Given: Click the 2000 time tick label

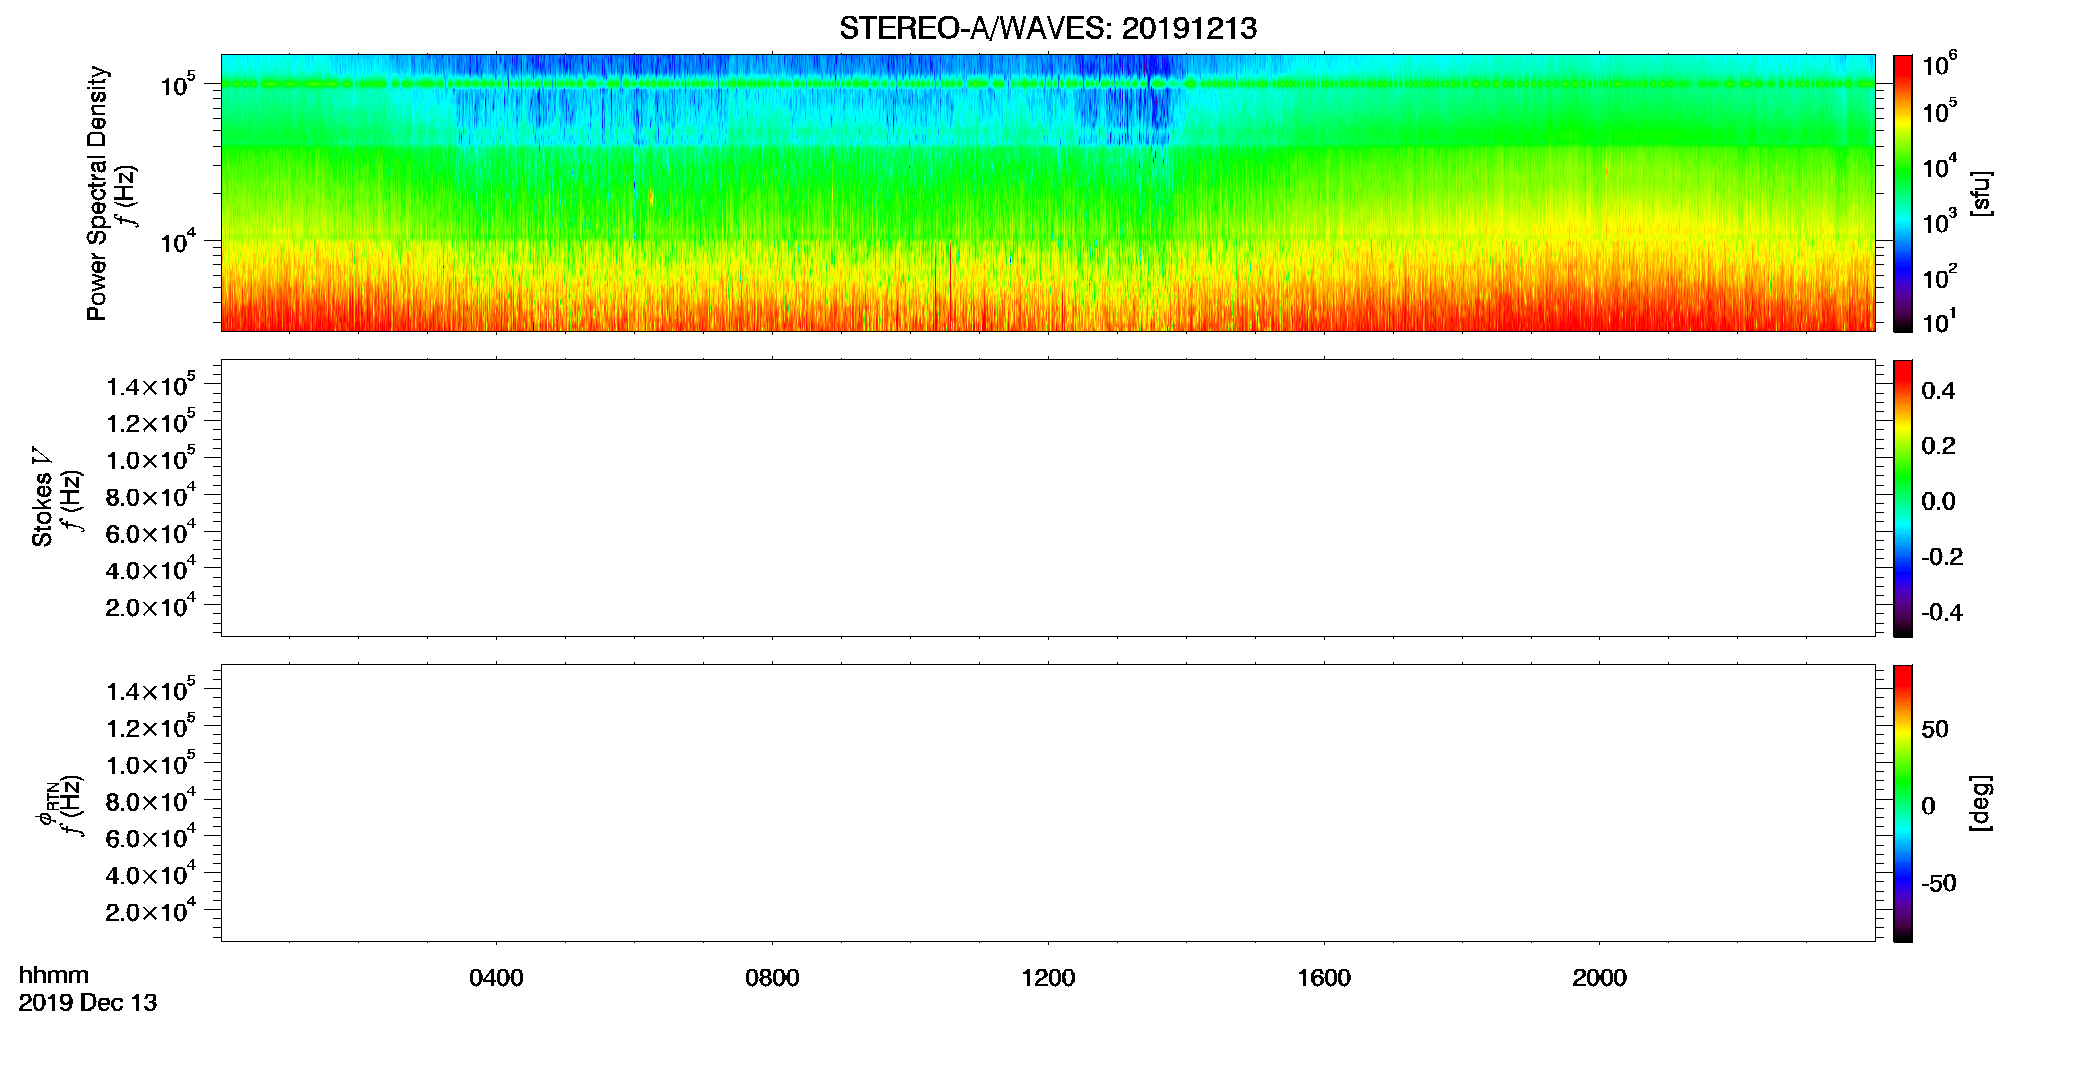Looking at the screenshot, I should pyautogui.click(x=1599, y=978).
